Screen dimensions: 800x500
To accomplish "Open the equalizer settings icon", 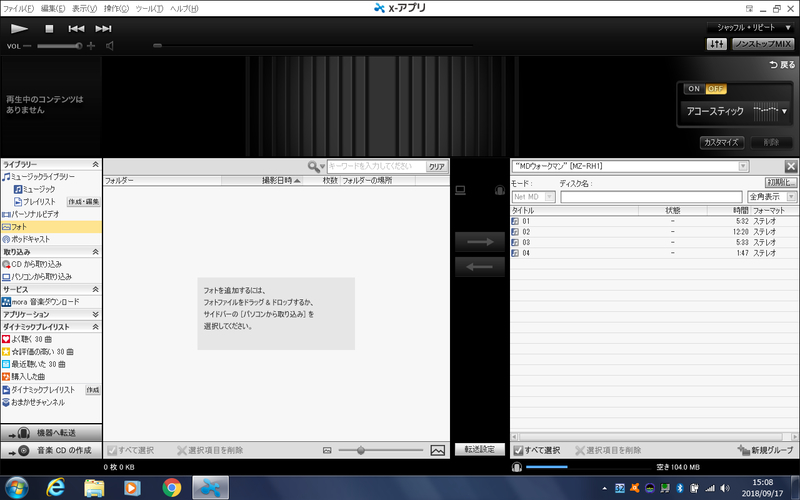I will point(716,44).
